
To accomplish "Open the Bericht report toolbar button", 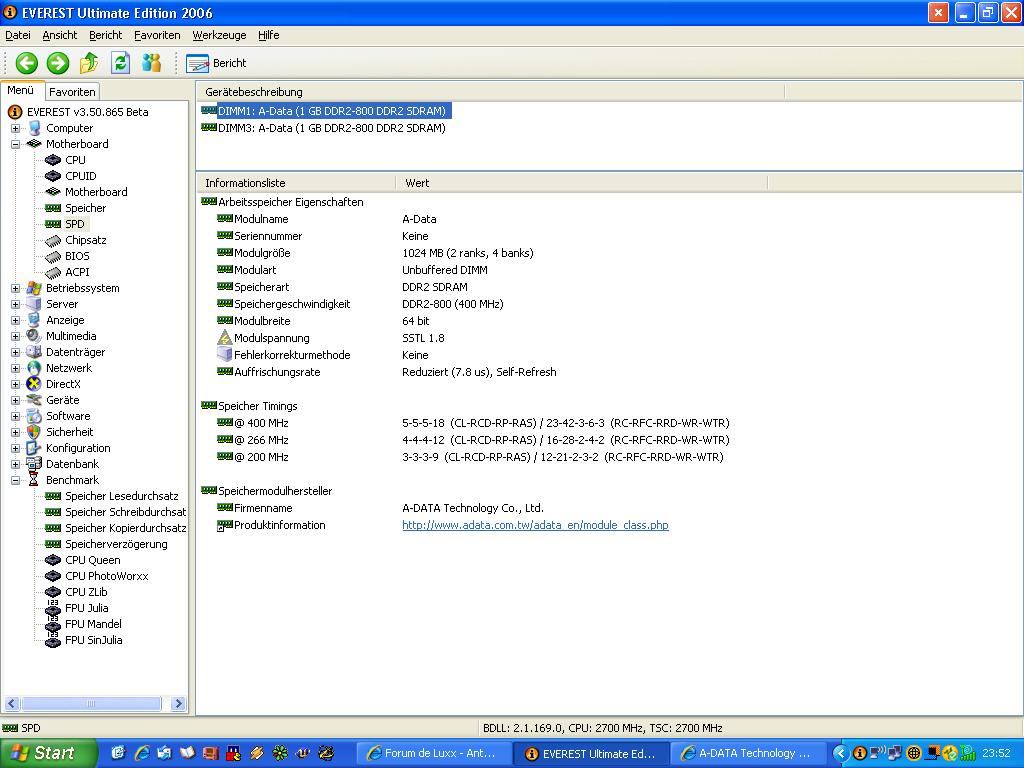I will pyautogui.click(x=216, y=63).
